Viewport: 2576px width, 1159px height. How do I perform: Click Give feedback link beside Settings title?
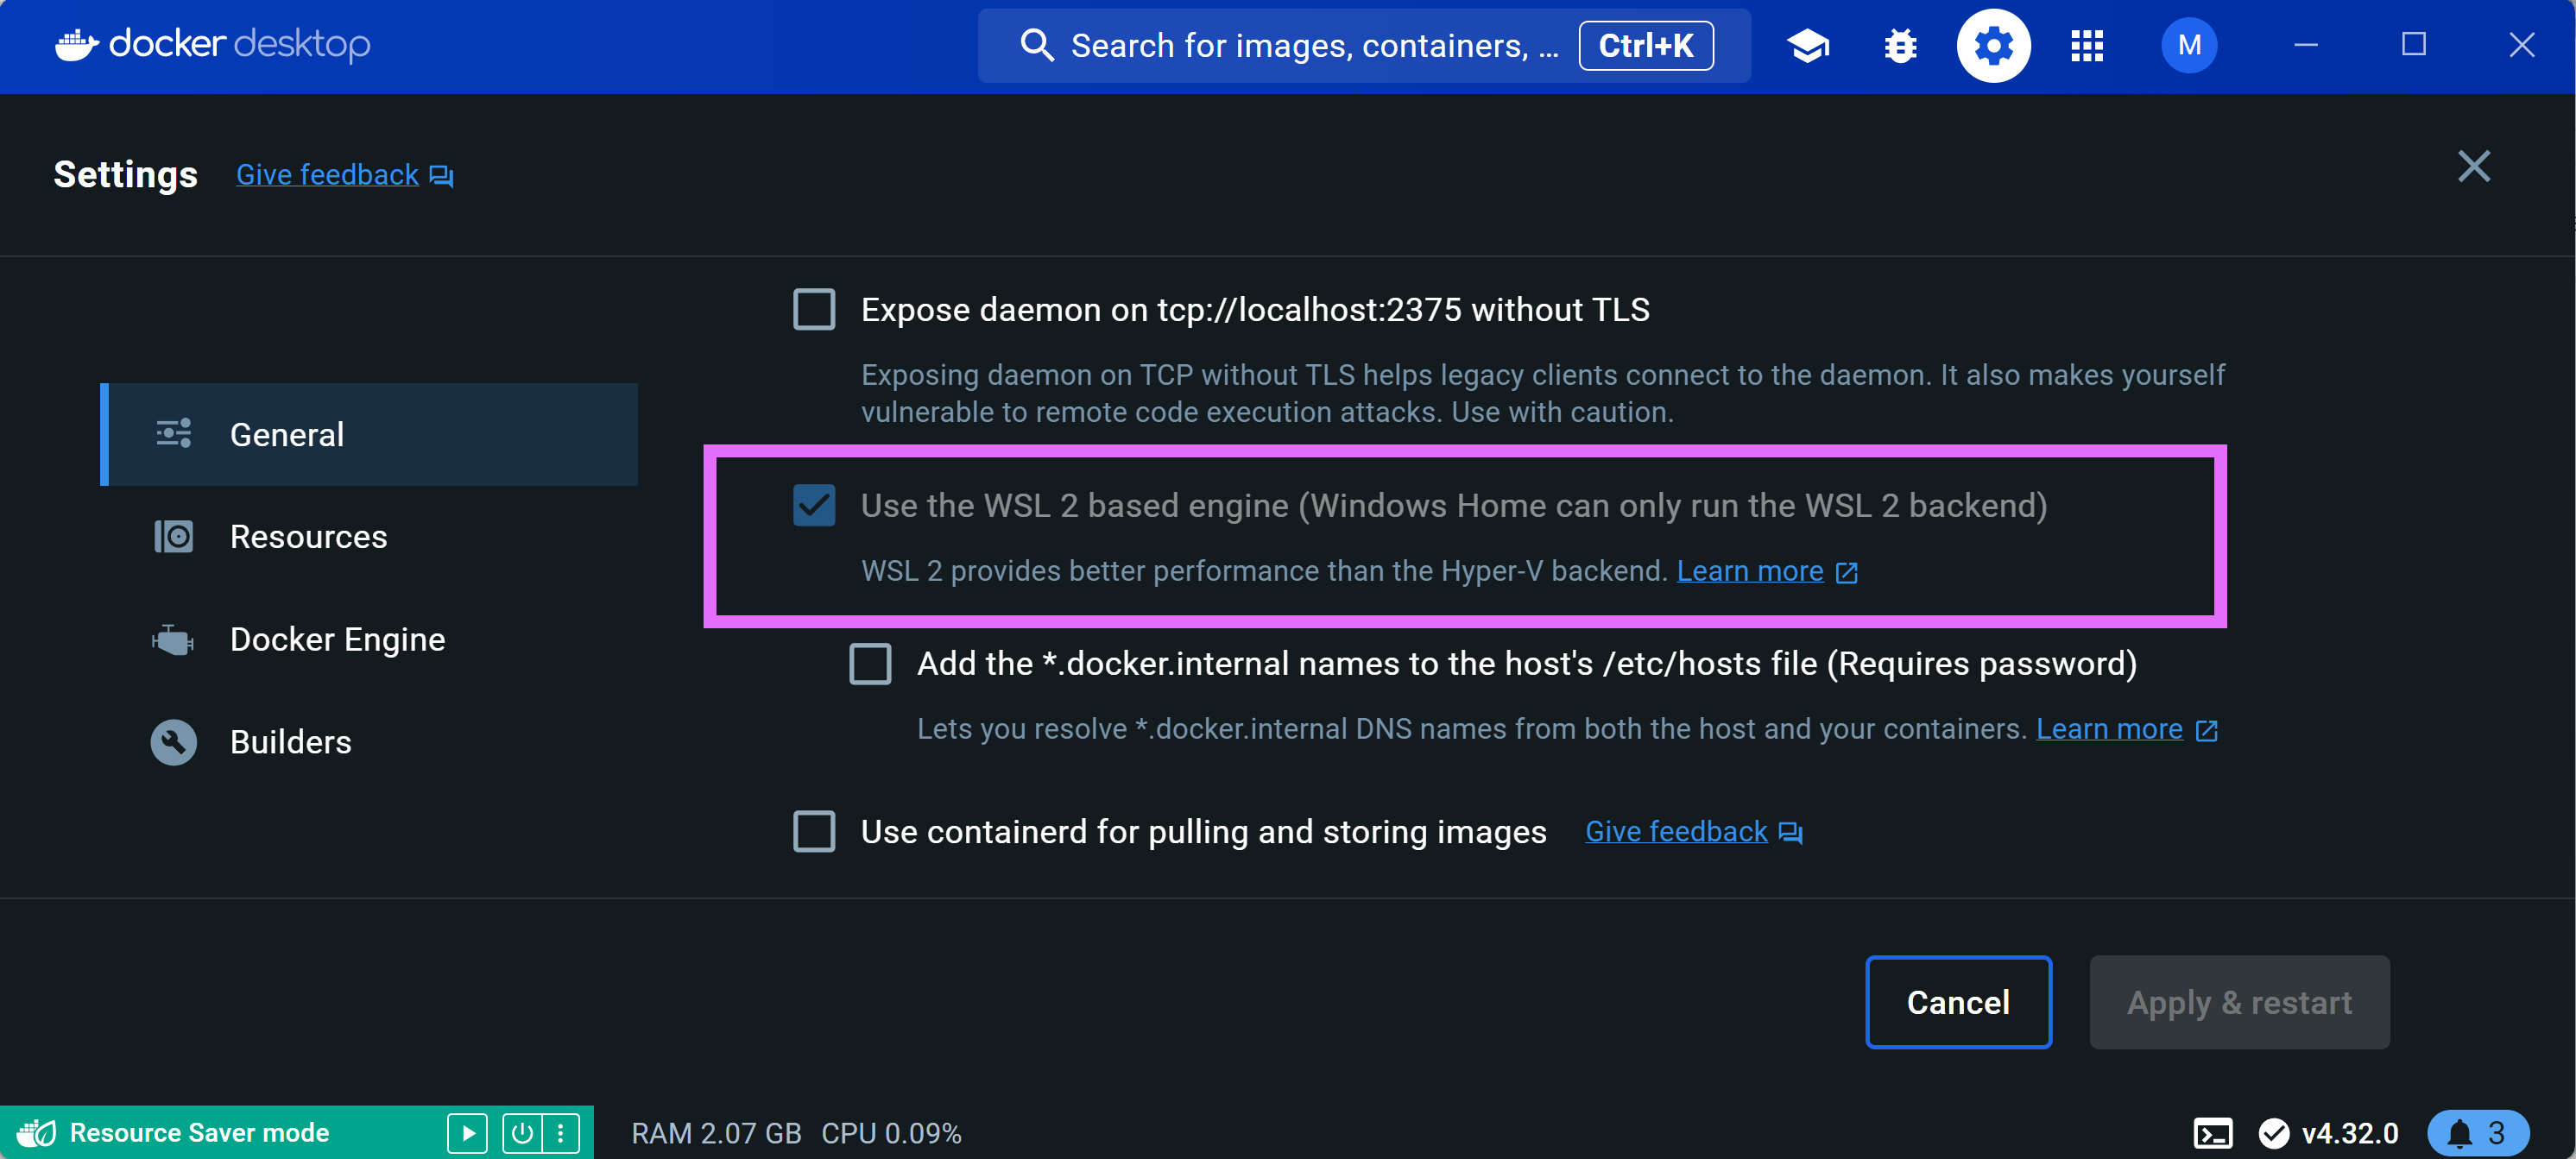coord(327,175)
